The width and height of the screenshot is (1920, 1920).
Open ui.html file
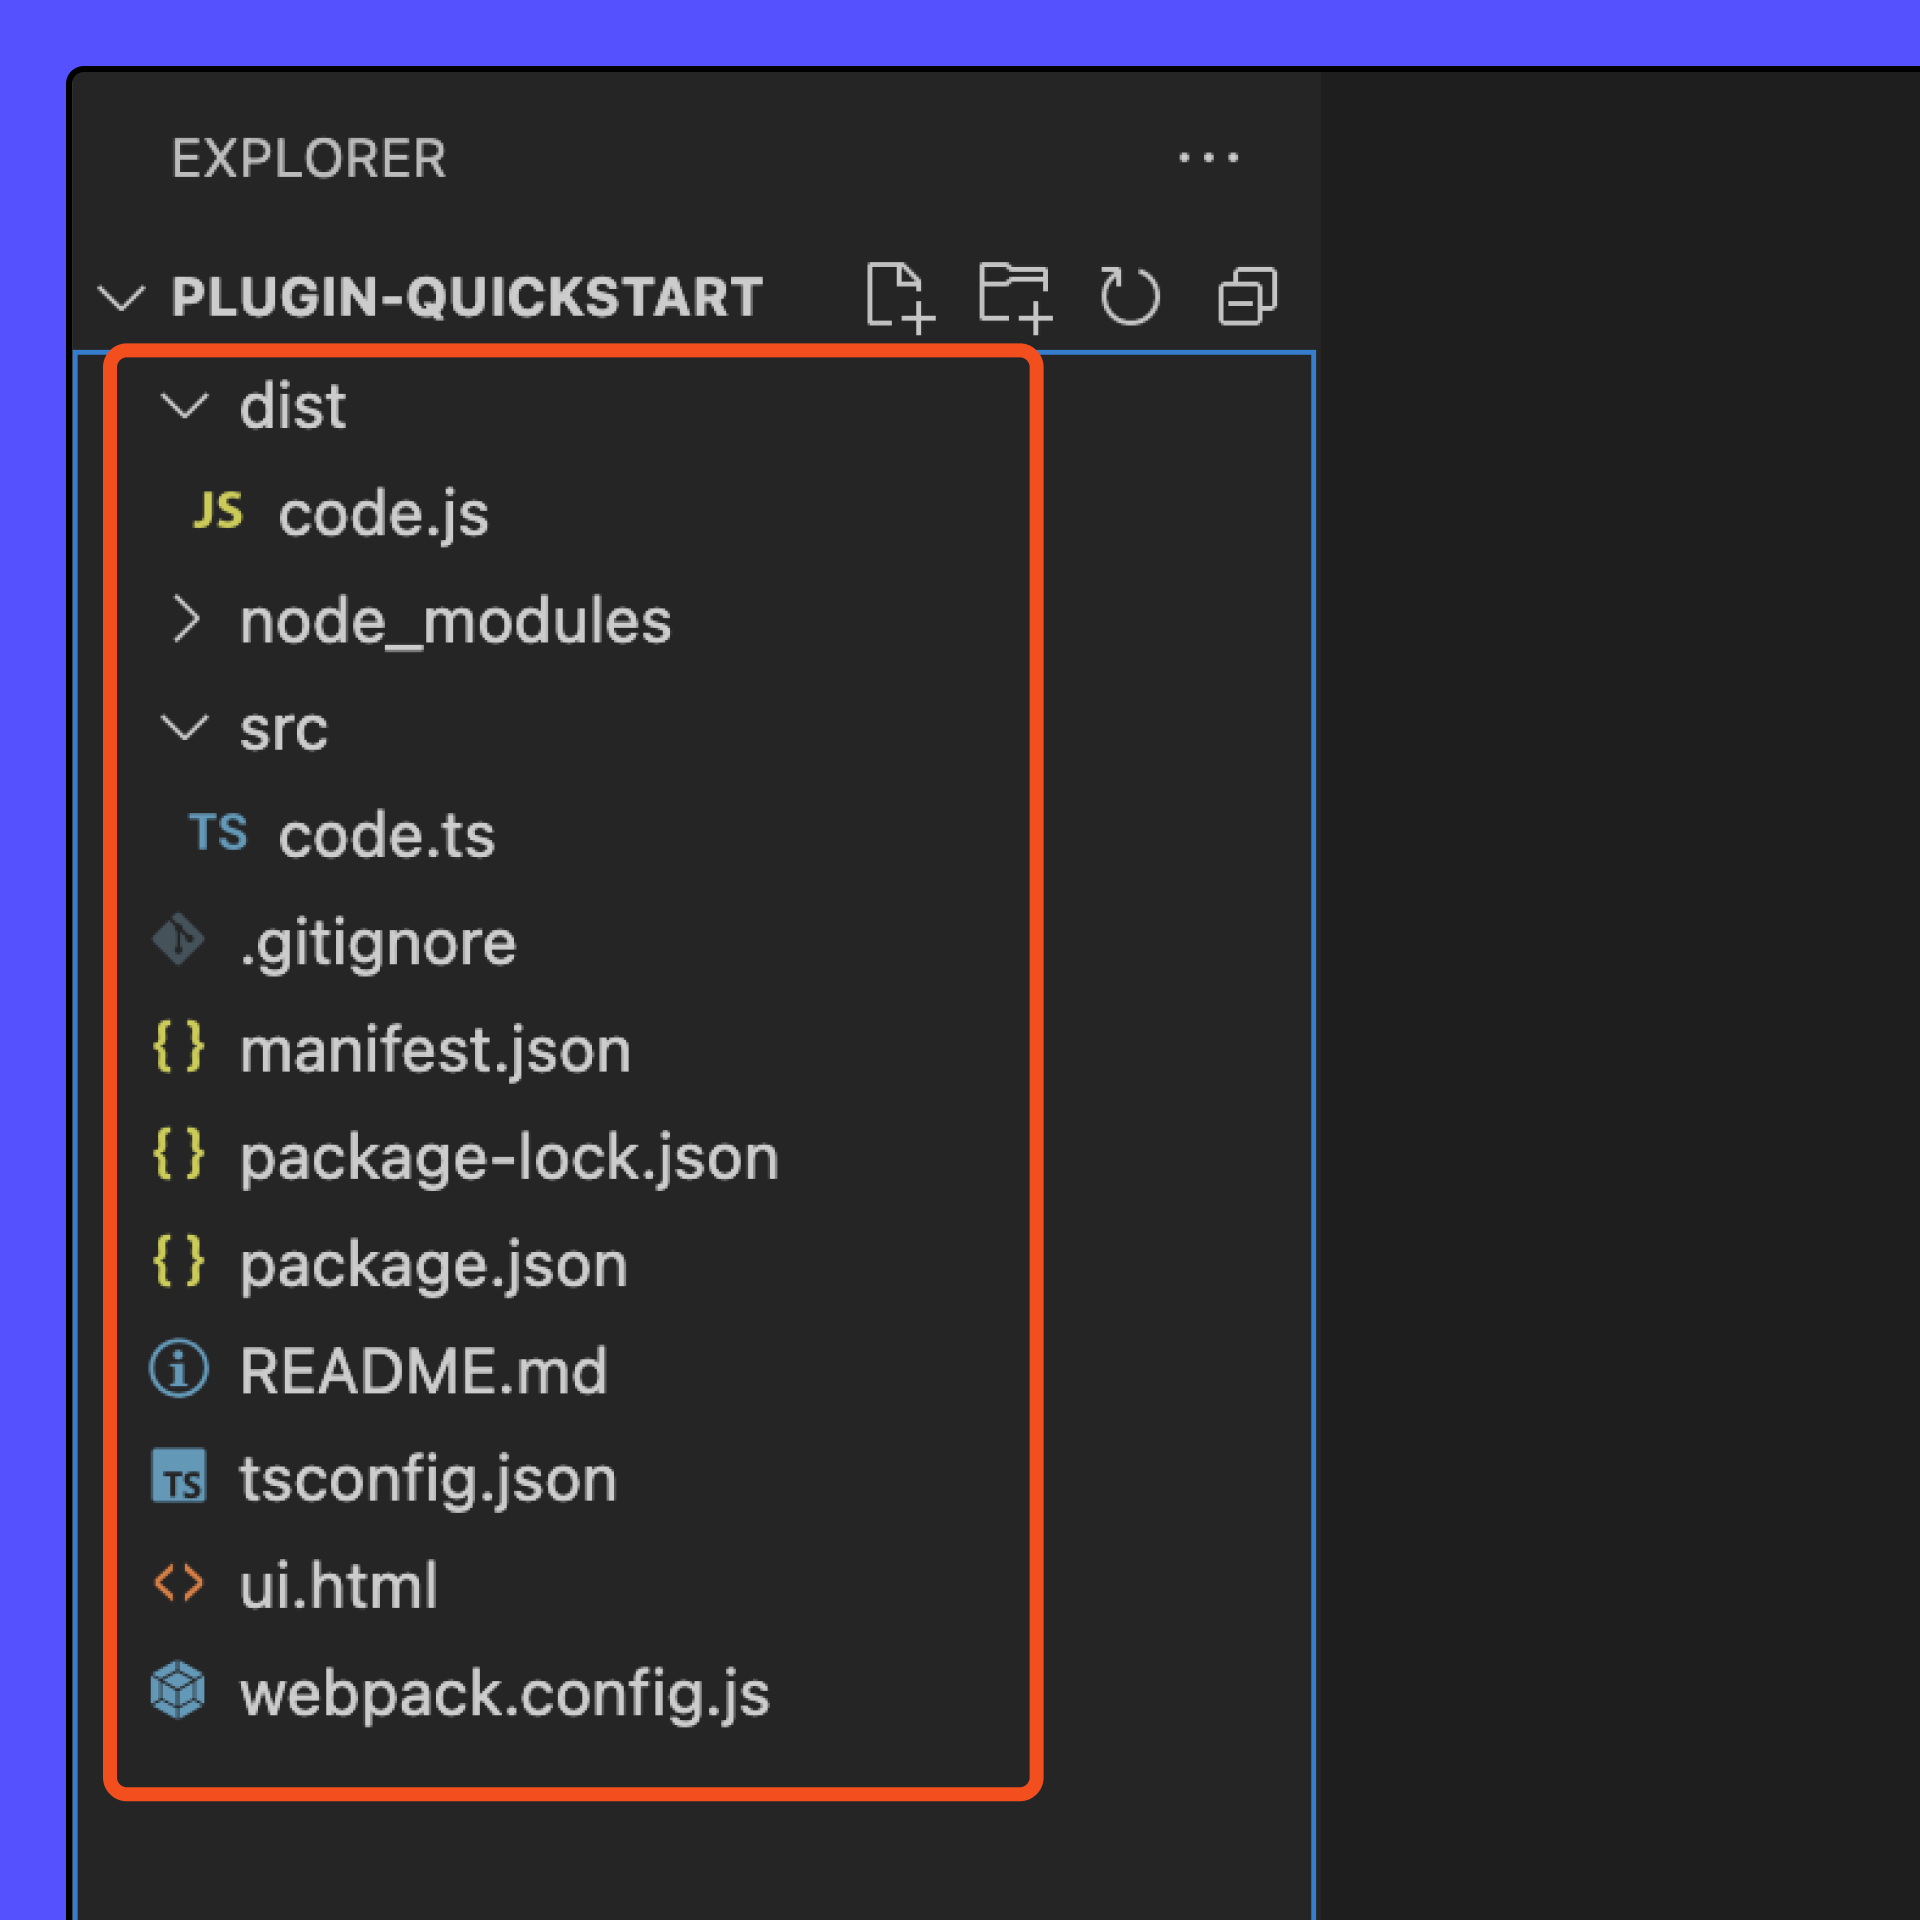point(338,1585)
